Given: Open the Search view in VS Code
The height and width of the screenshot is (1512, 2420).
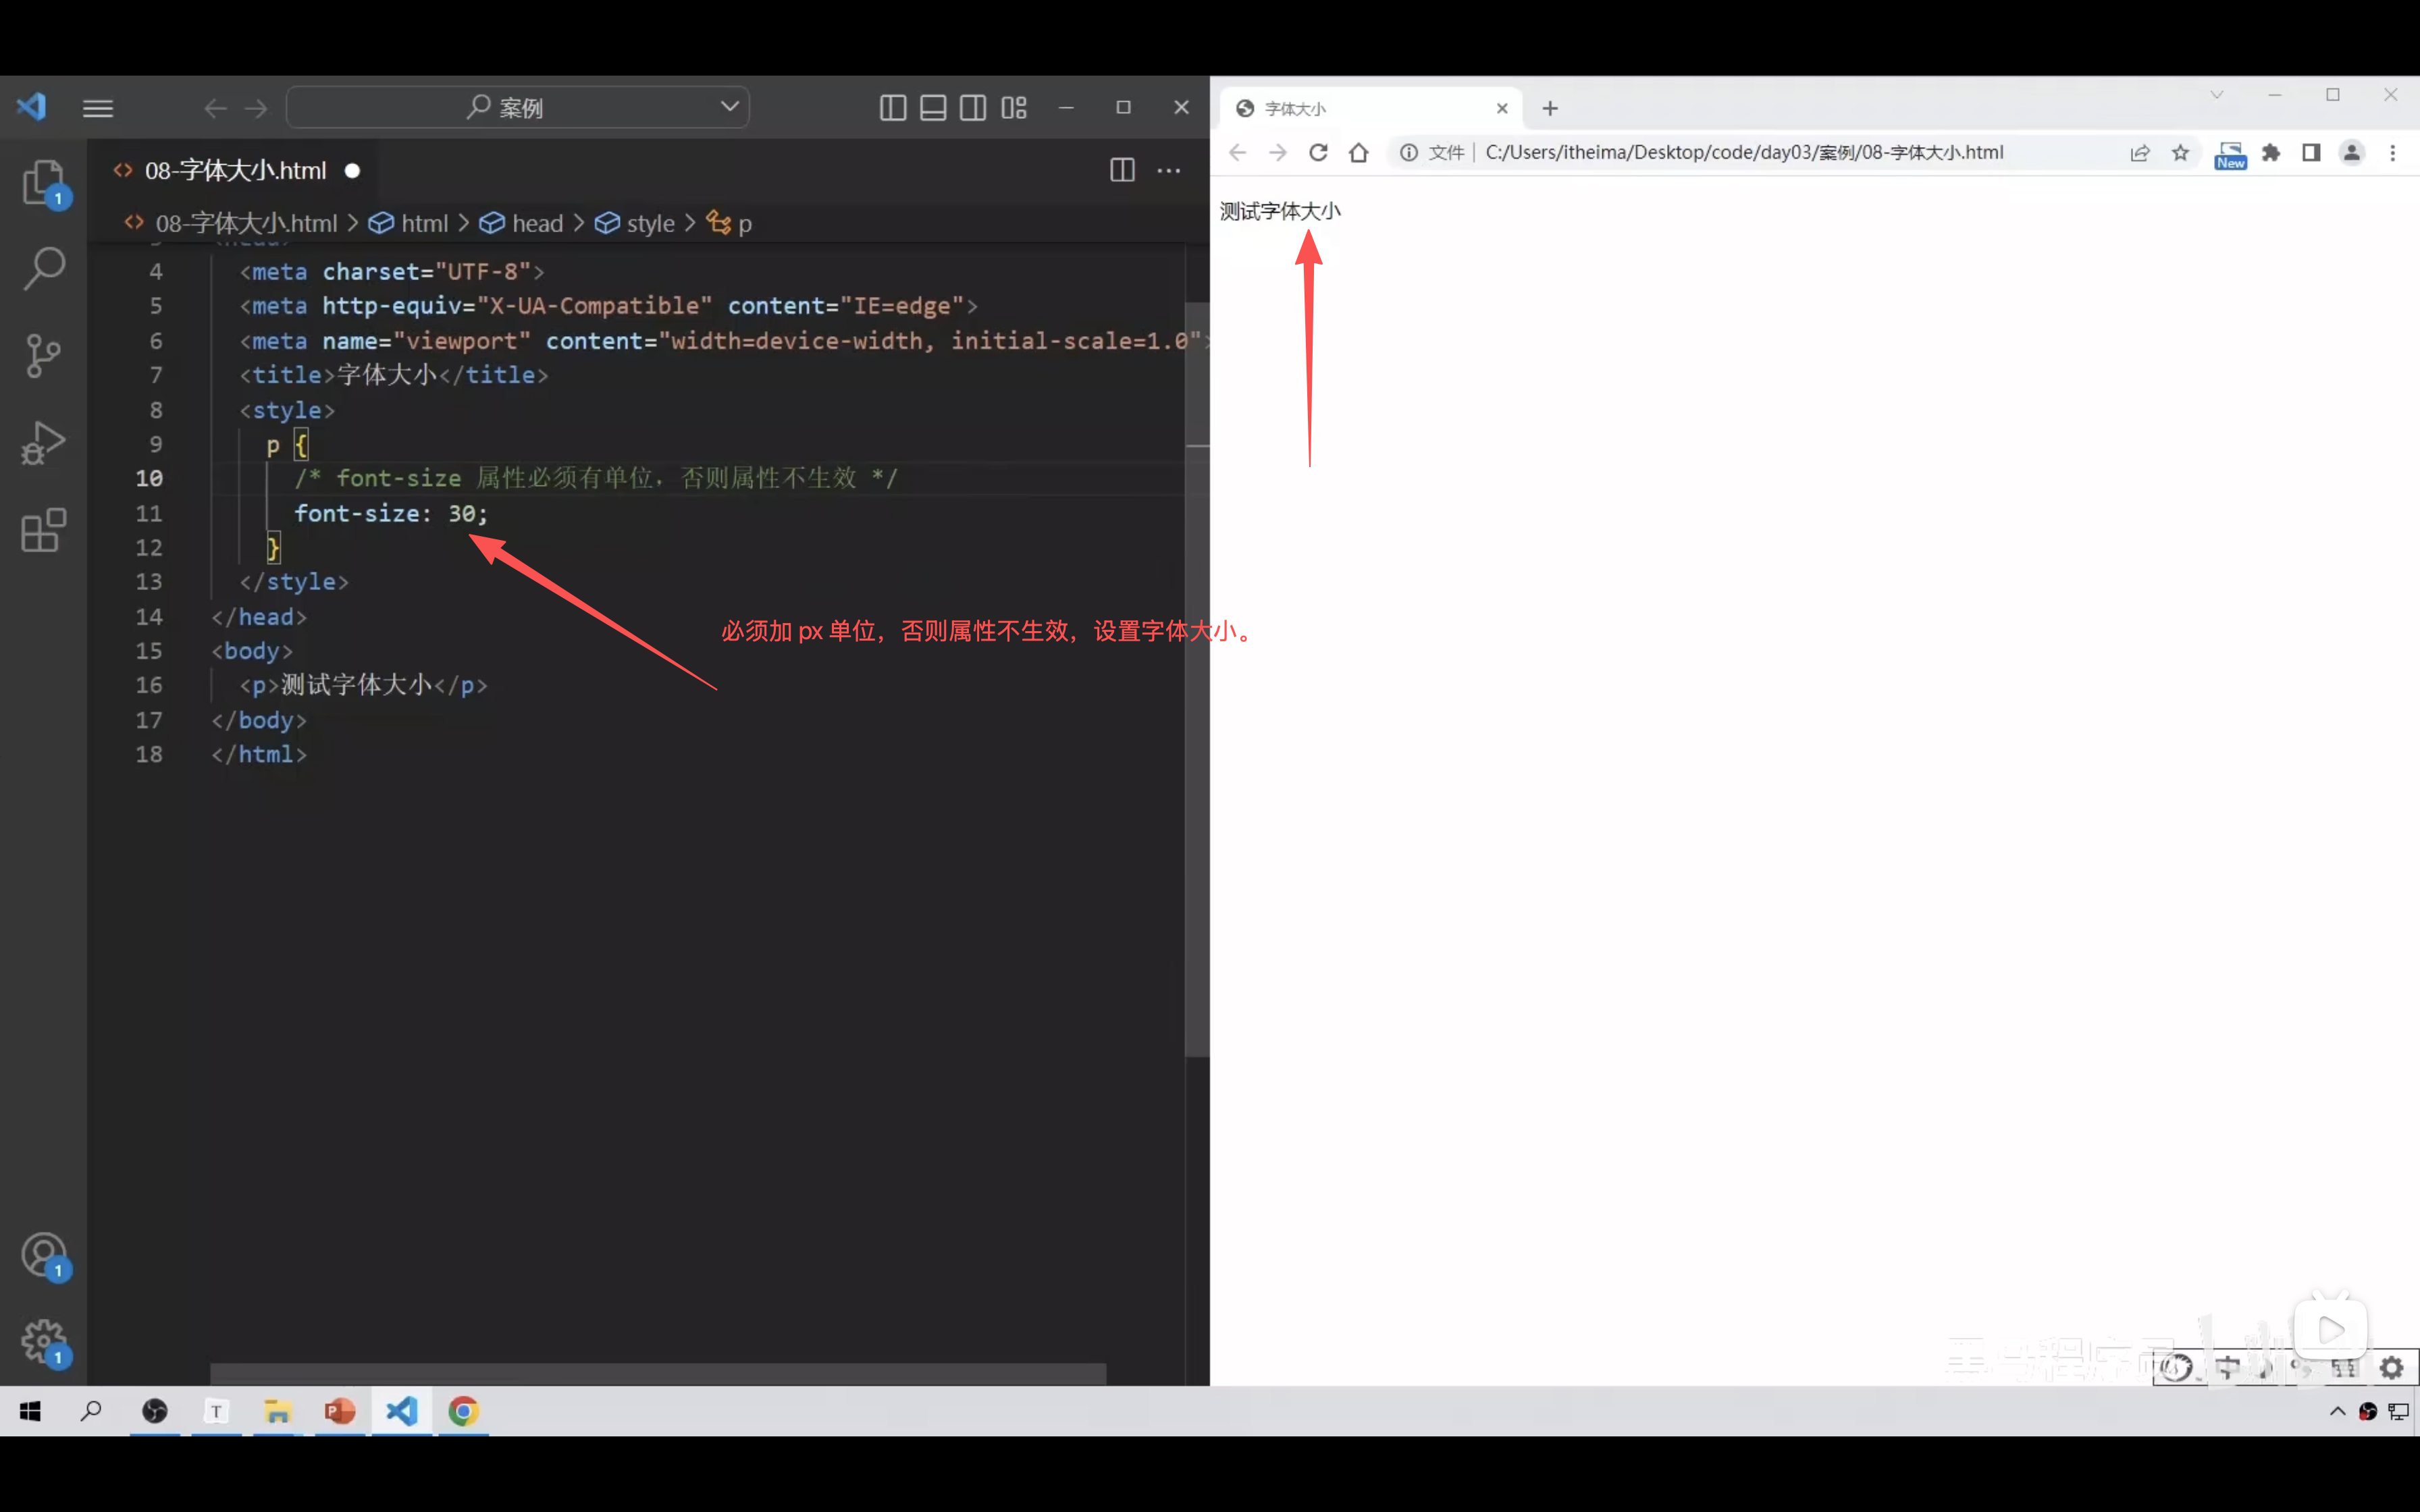Looking at the screenshot, I should point(44,268).
